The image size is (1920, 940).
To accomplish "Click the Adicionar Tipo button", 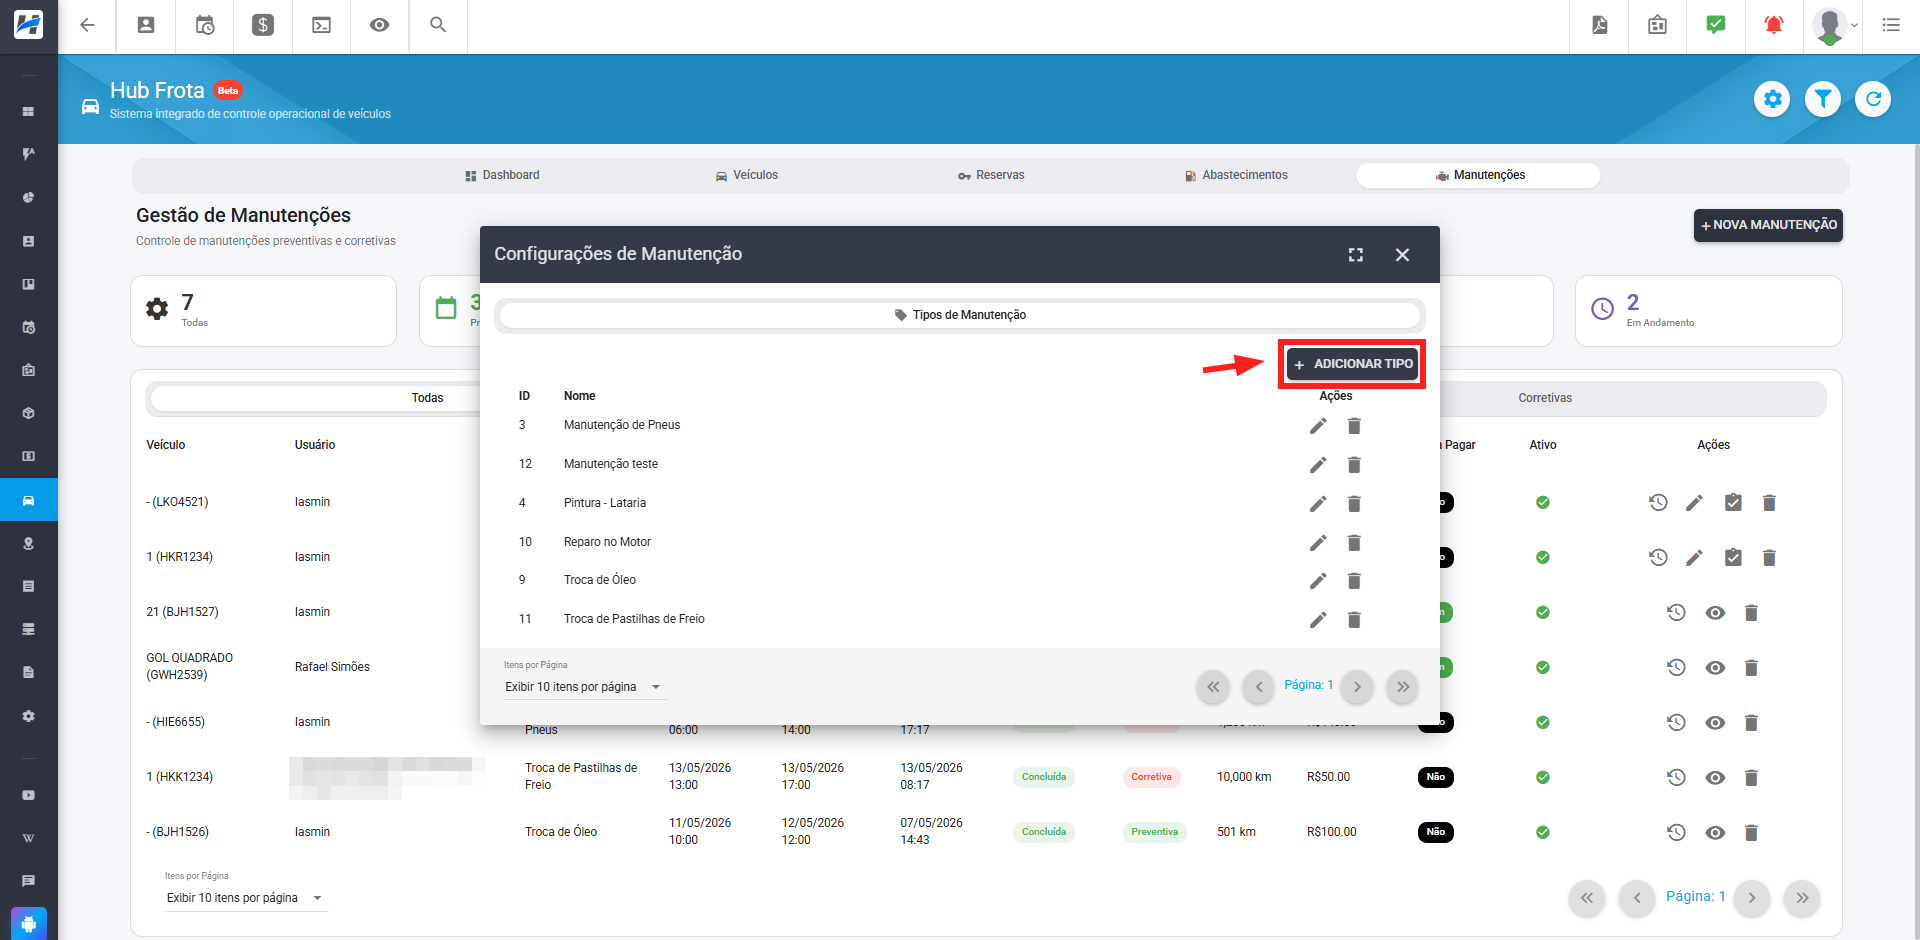I will pos(1352,364).
